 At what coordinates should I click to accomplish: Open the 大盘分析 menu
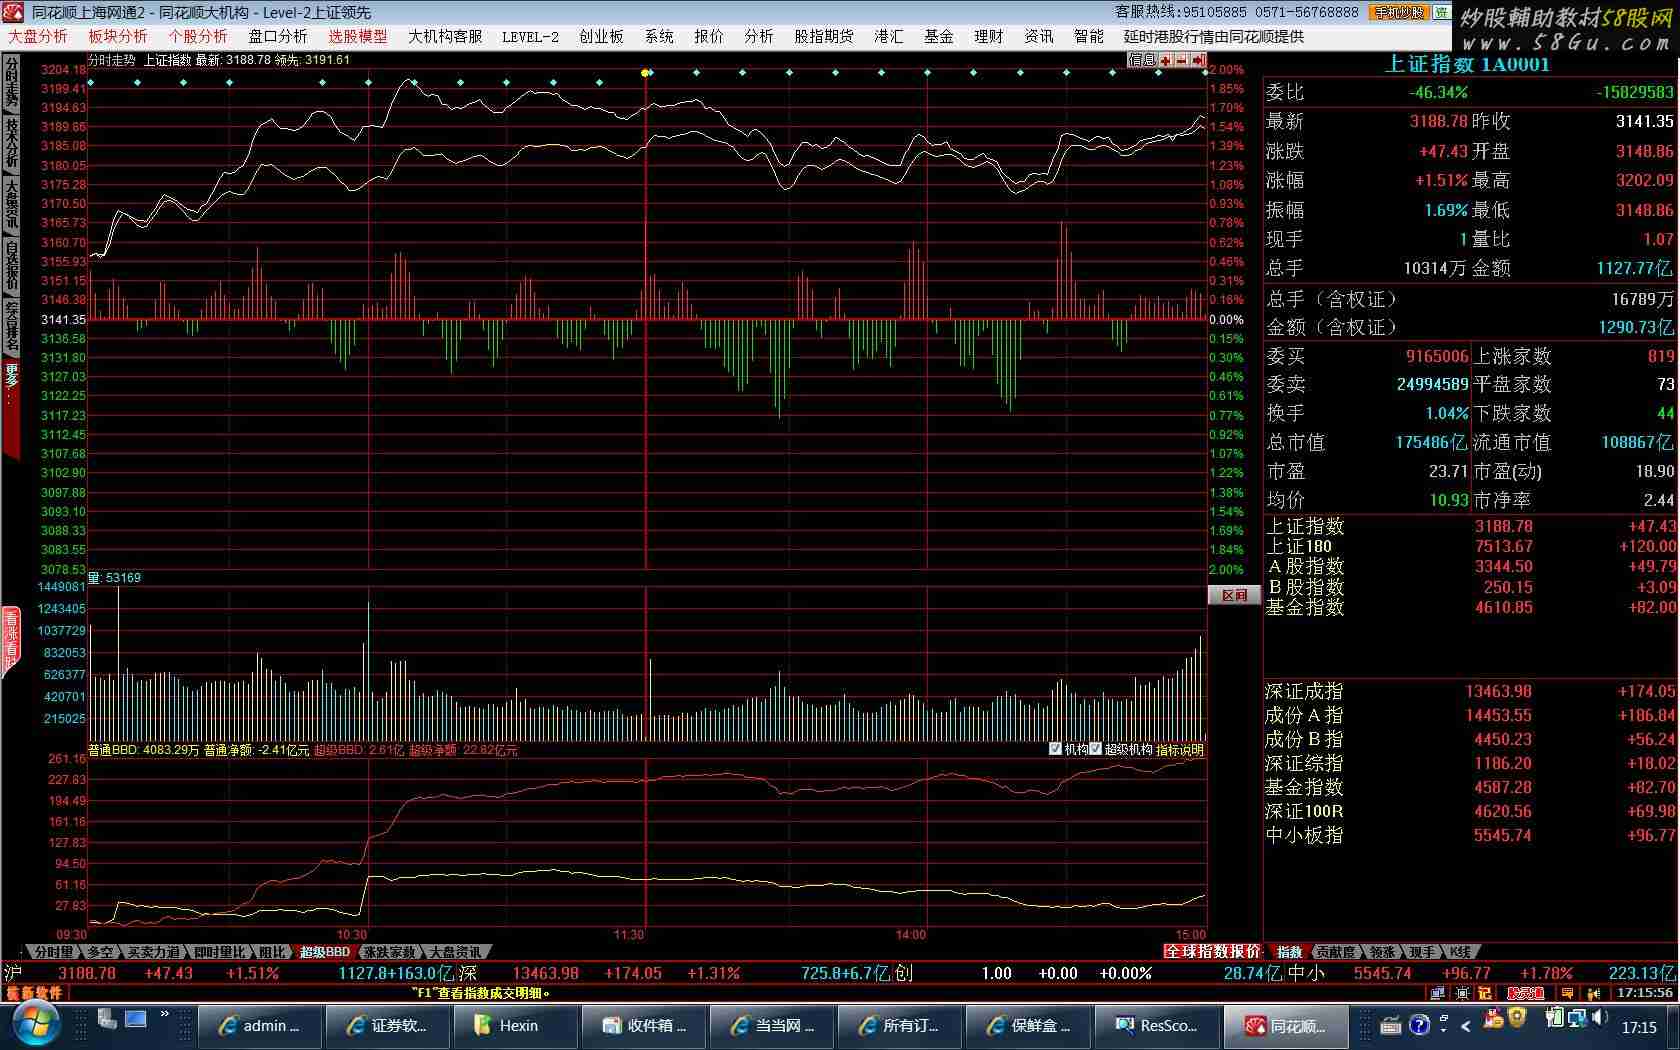[x=38, y=36]
